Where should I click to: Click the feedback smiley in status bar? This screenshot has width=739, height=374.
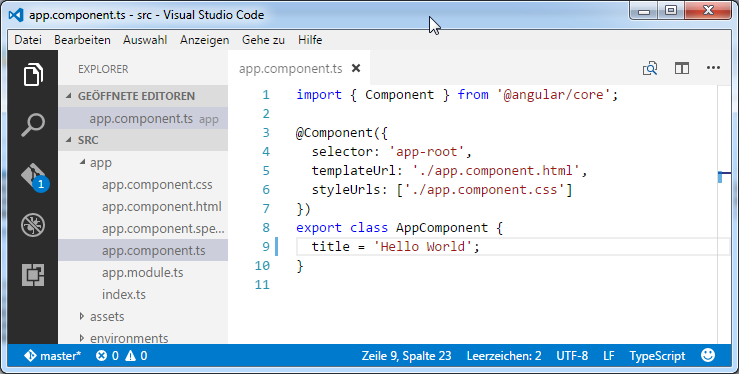[x=708, y=355]
